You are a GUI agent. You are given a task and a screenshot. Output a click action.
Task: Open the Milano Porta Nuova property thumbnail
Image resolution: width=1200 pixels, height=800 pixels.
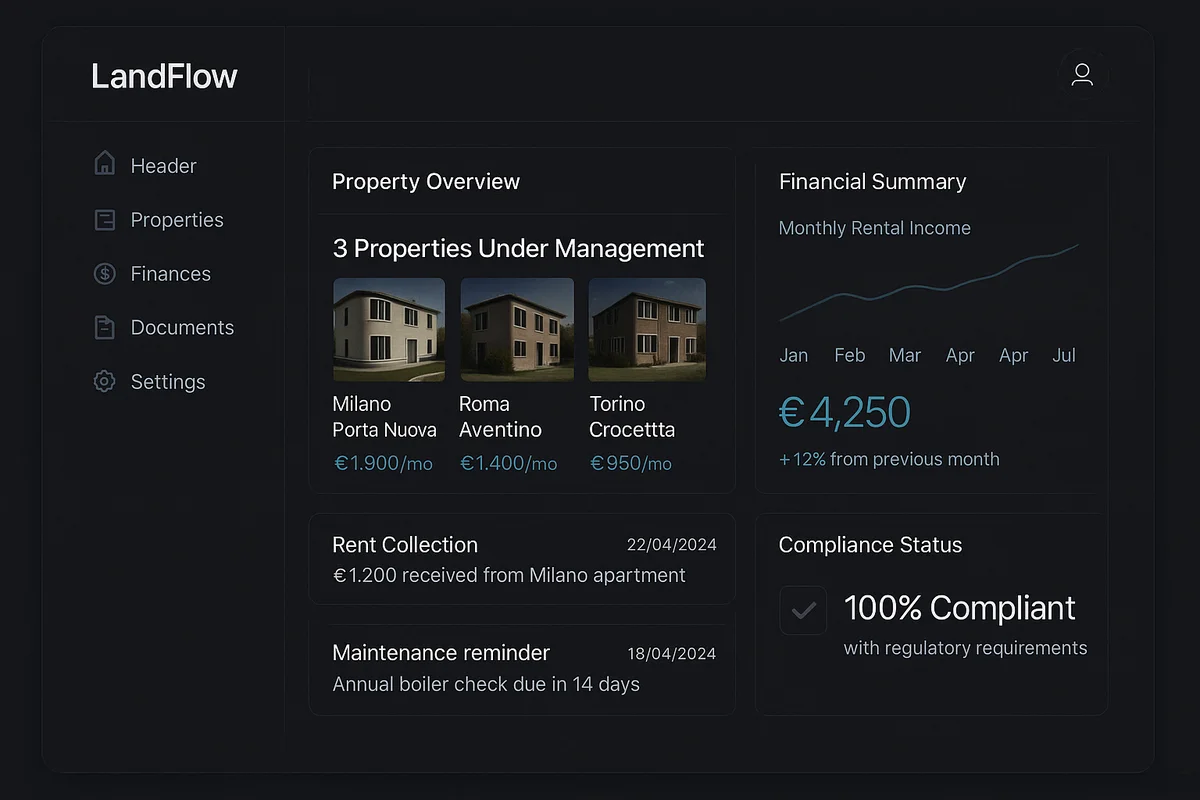388,329
